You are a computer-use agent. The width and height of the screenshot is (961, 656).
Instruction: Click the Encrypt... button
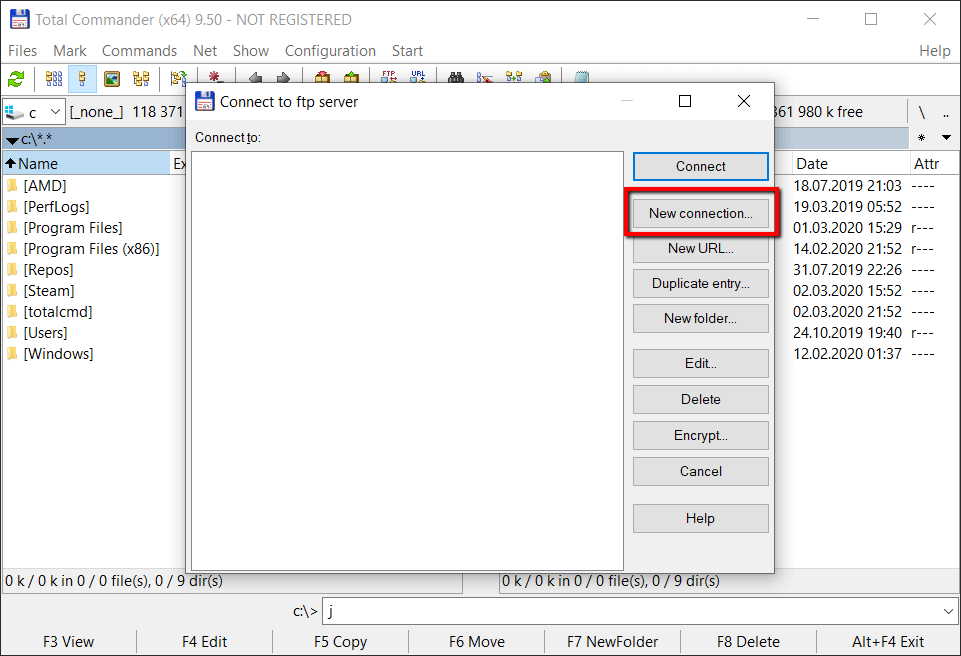[701, 435]
